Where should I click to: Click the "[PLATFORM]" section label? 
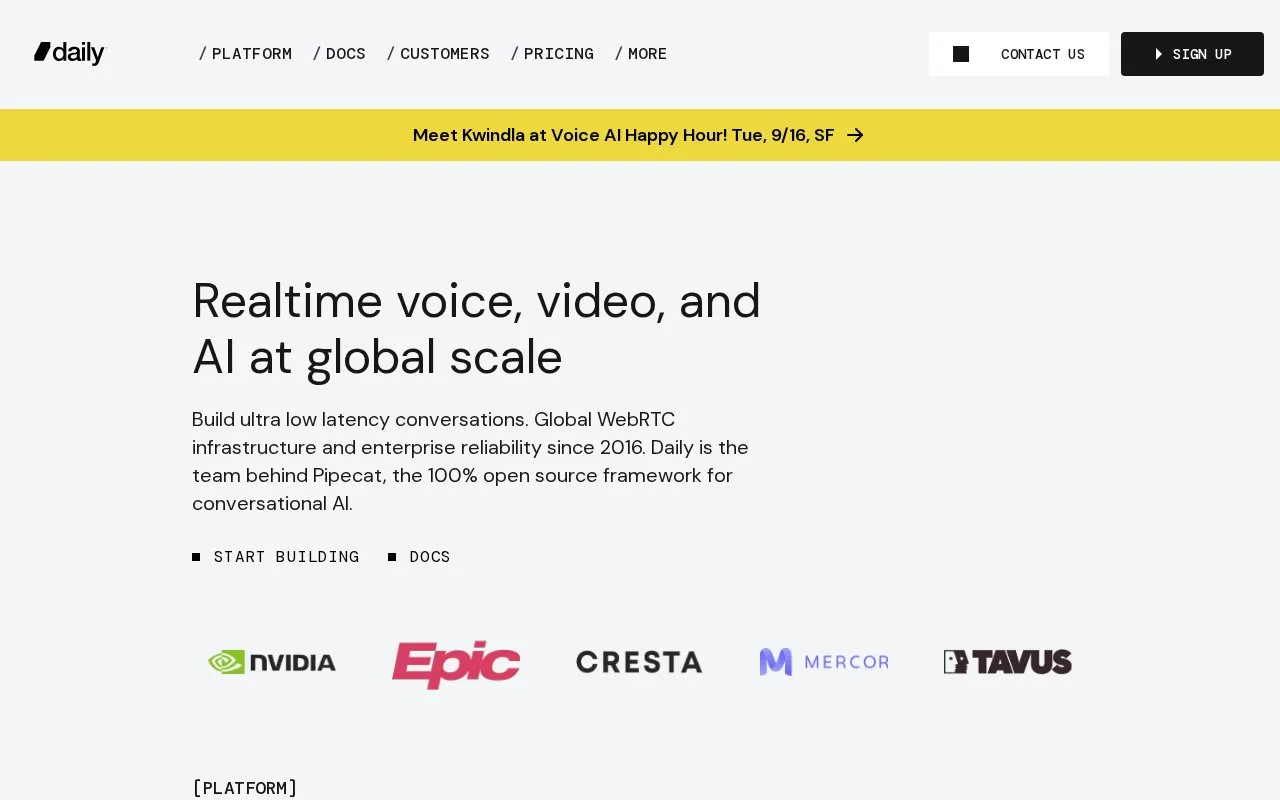pos(245,788)
